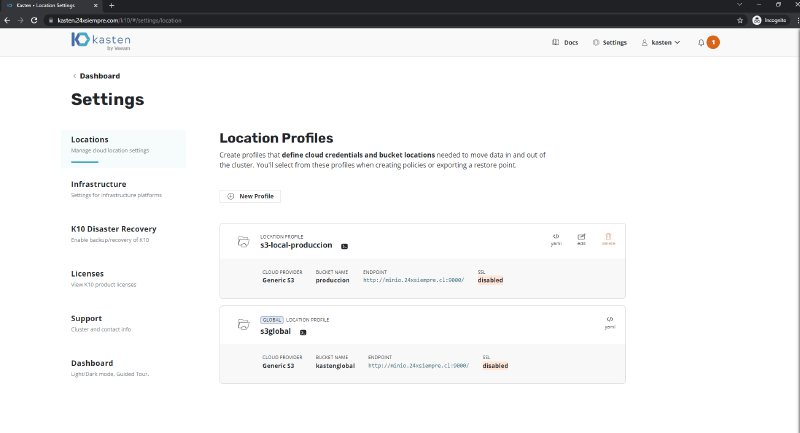Viewport: 800px width, 433px height.
Task: Click the s3-local-produccion profile name
Action: (x=296, y=245)
